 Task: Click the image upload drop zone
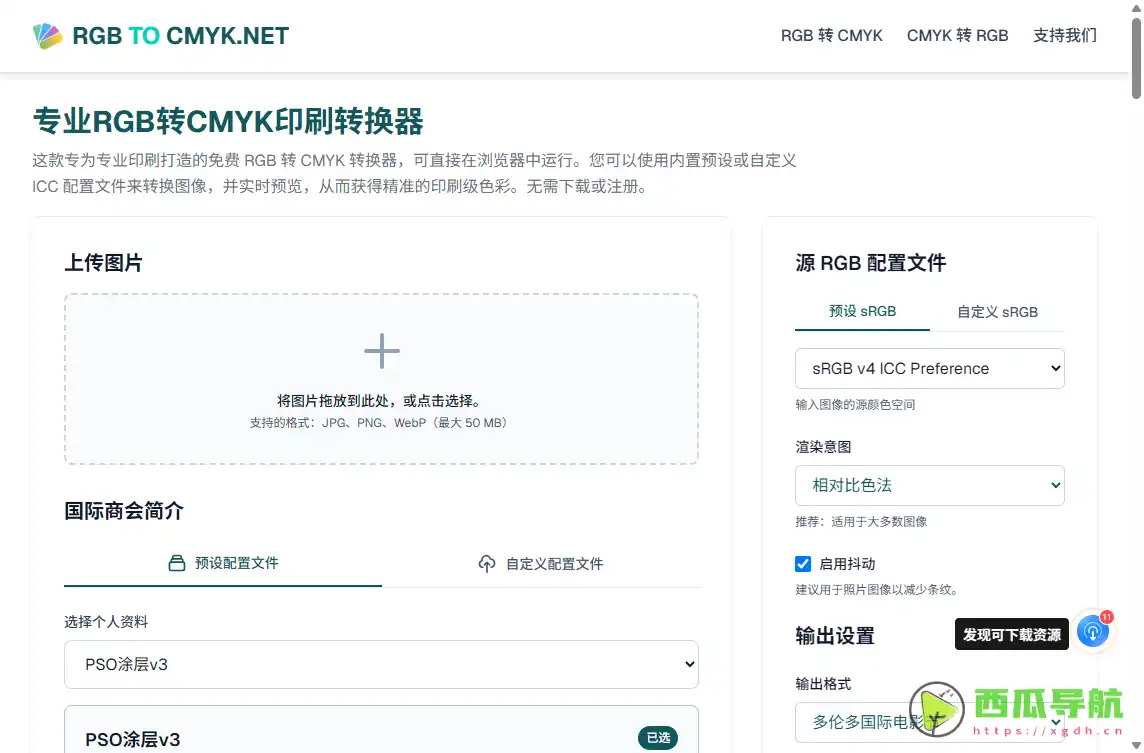pyautogui.click(x=382, y=379)
